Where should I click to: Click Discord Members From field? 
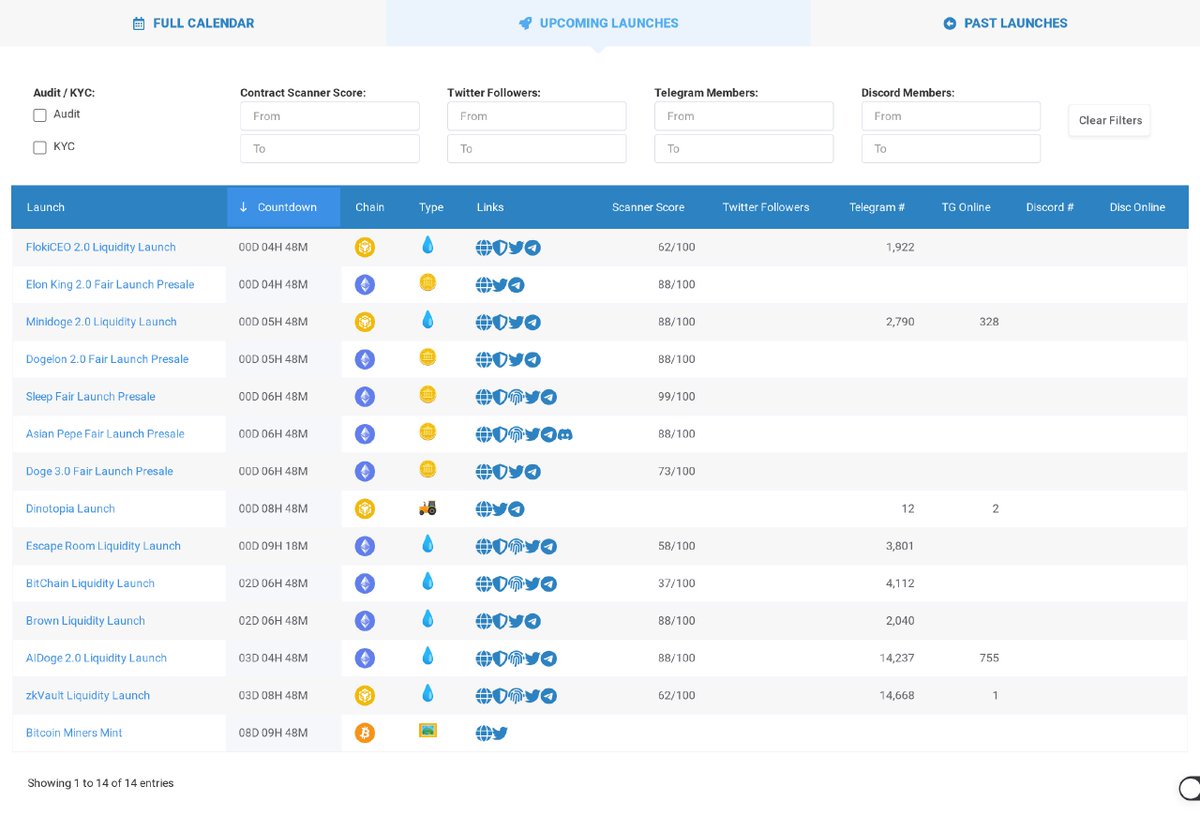pos(951,116)
